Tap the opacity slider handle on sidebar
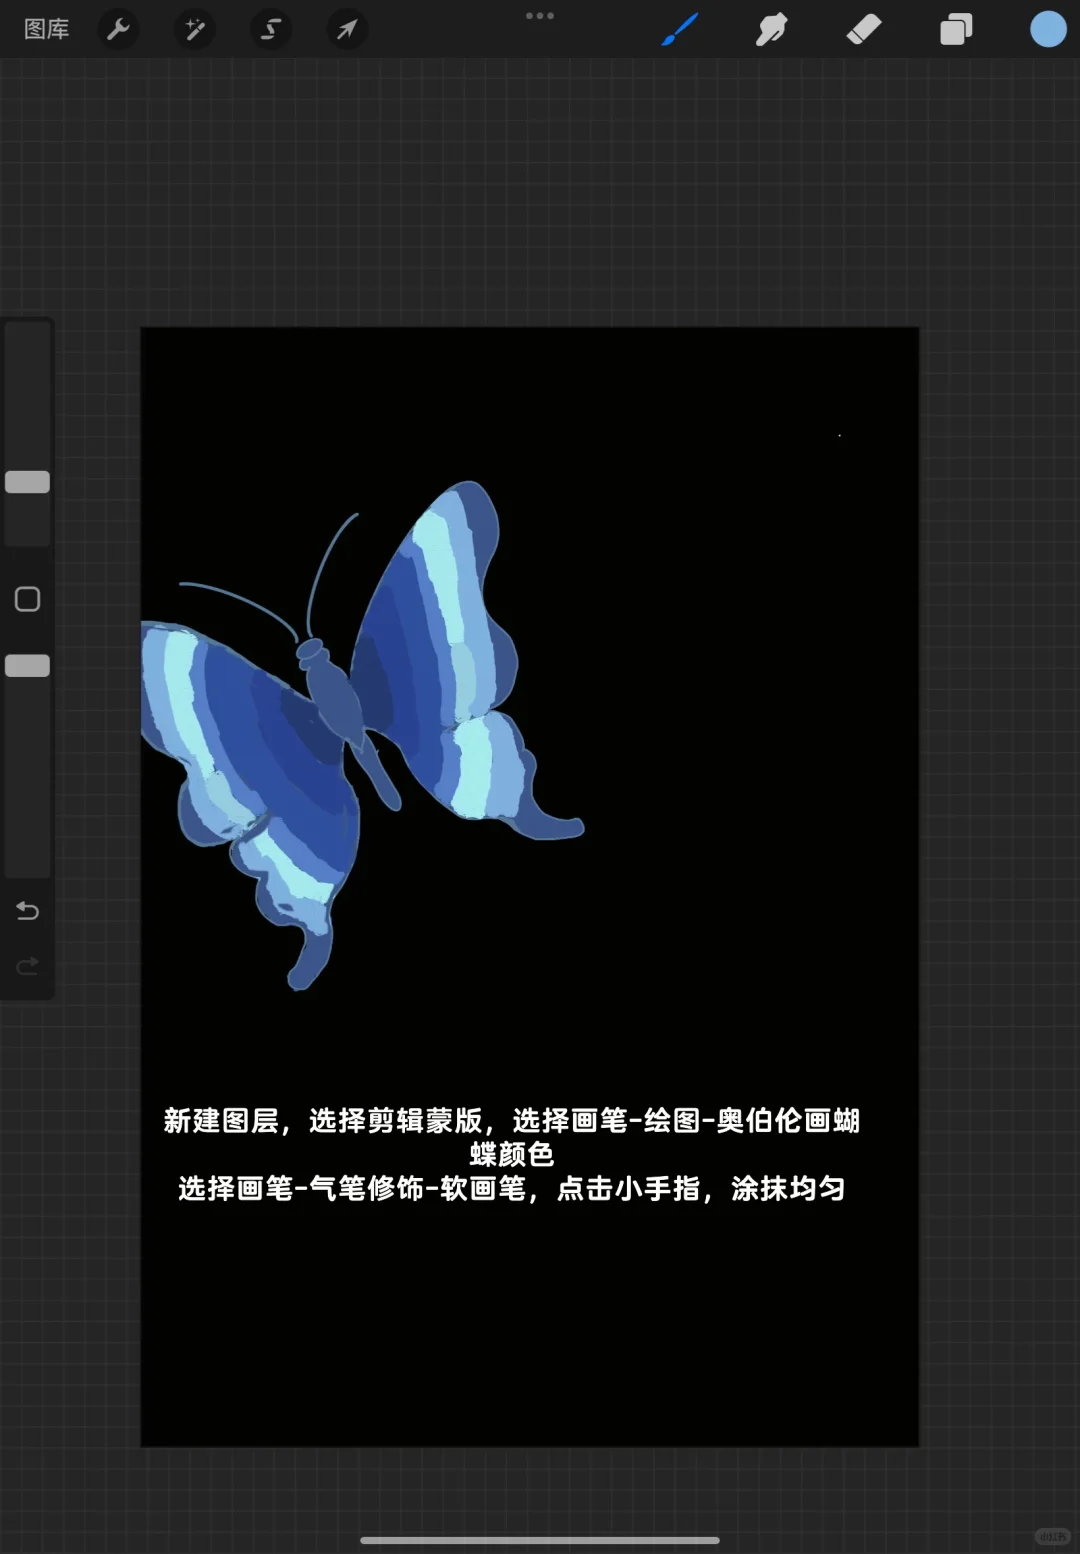The height and width of the screenshot is (1554, 1080). tap(27, 664)
